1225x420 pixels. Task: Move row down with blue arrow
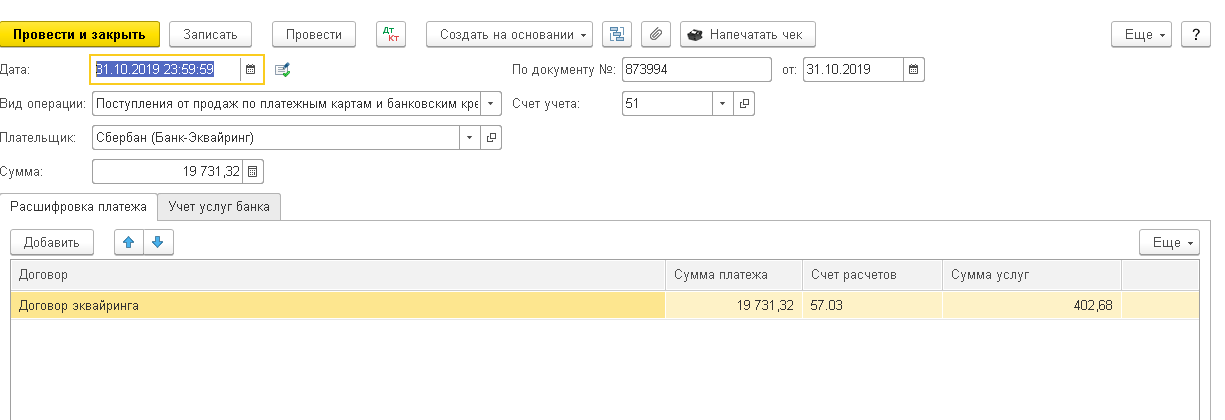[158, 242]
